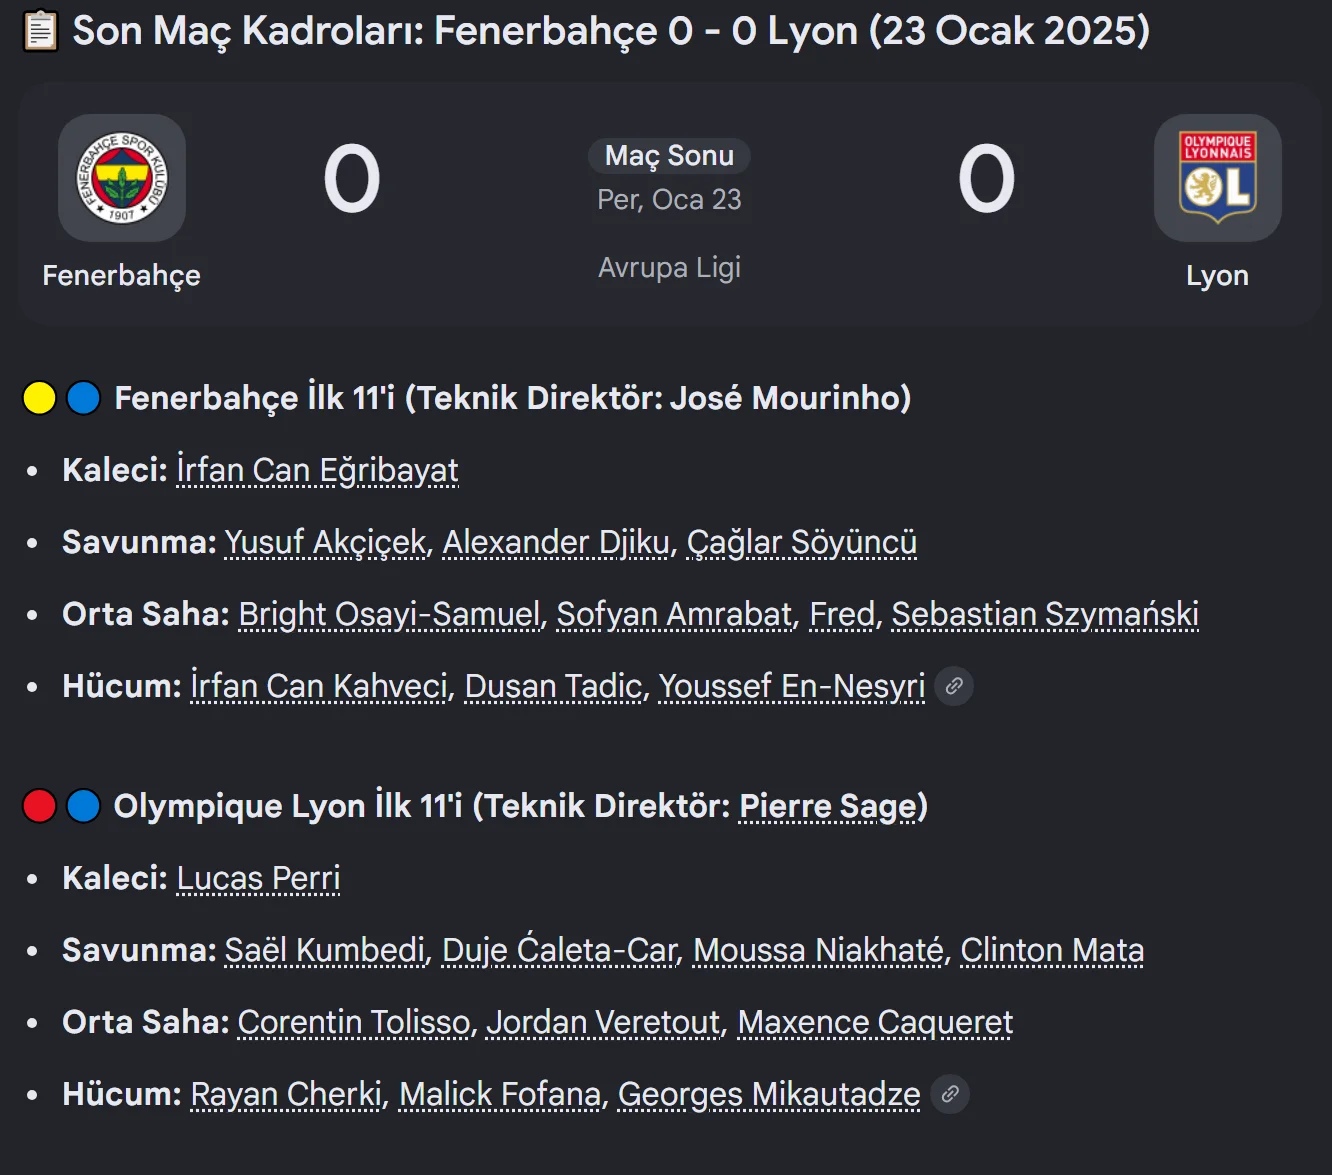Open the source link icon after Georges Mikautadze
The height and width of the screenshot is (1175, 1332).
(950, 1094)
